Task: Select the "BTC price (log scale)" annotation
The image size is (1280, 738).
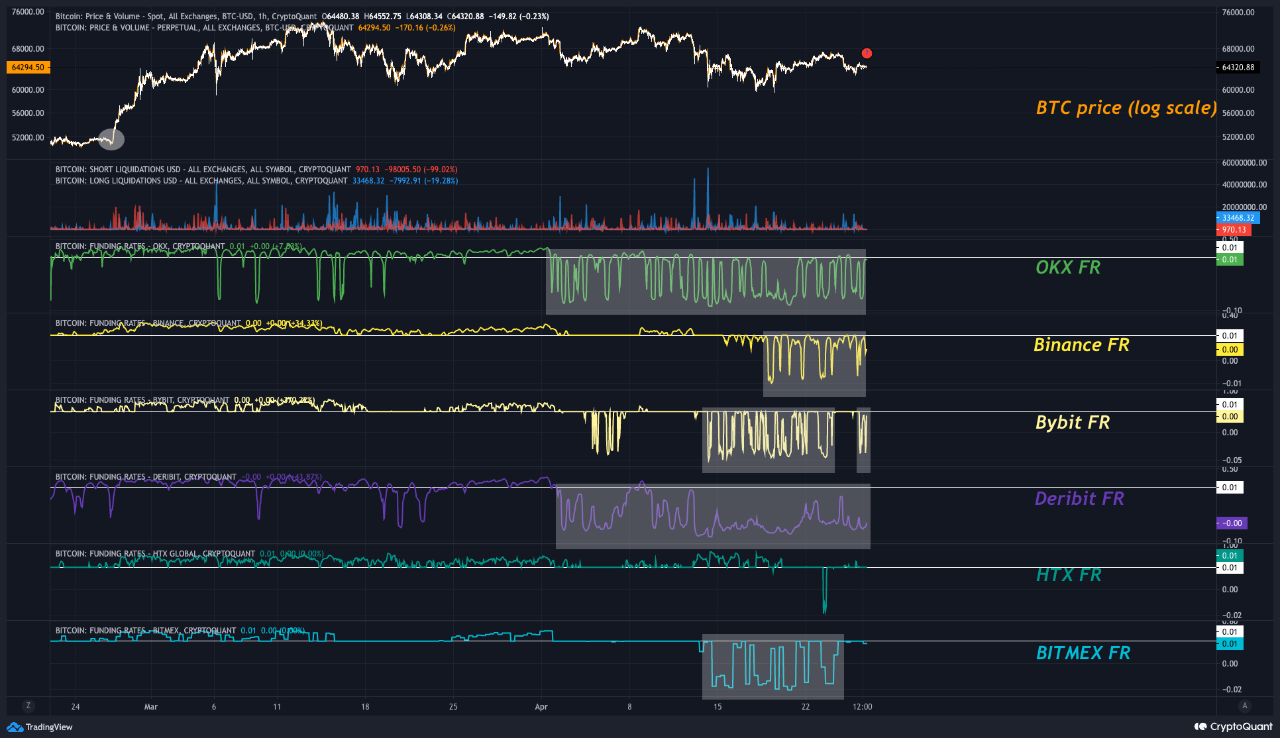Action: (x=1124, y=107)
